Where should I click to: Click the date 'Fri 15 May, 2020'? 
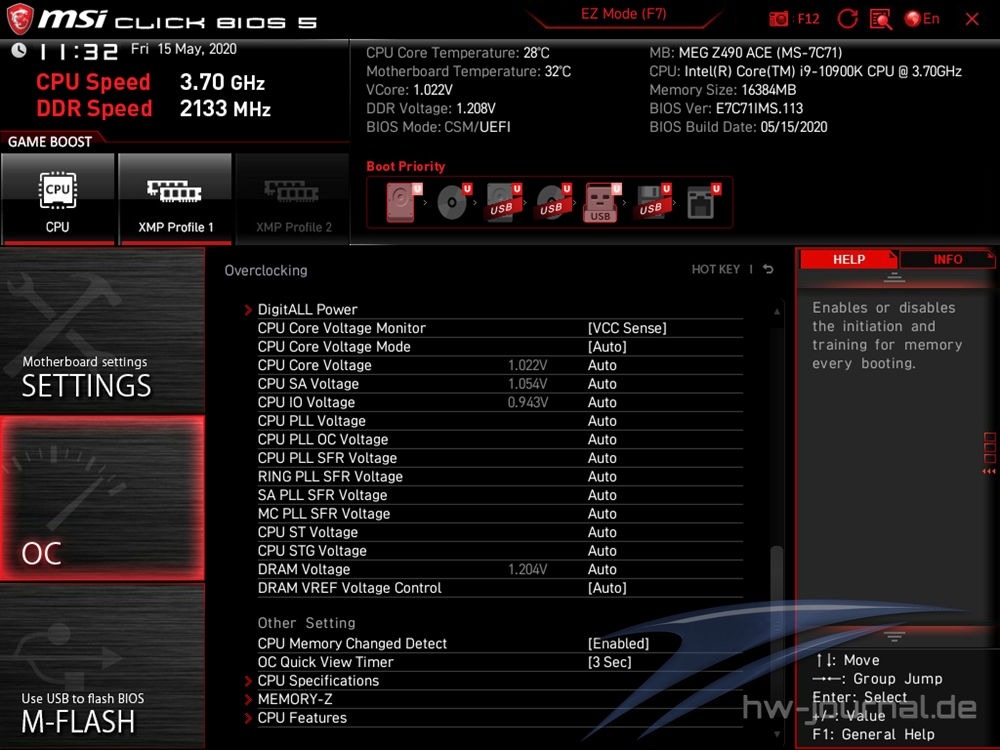point(184,49)
